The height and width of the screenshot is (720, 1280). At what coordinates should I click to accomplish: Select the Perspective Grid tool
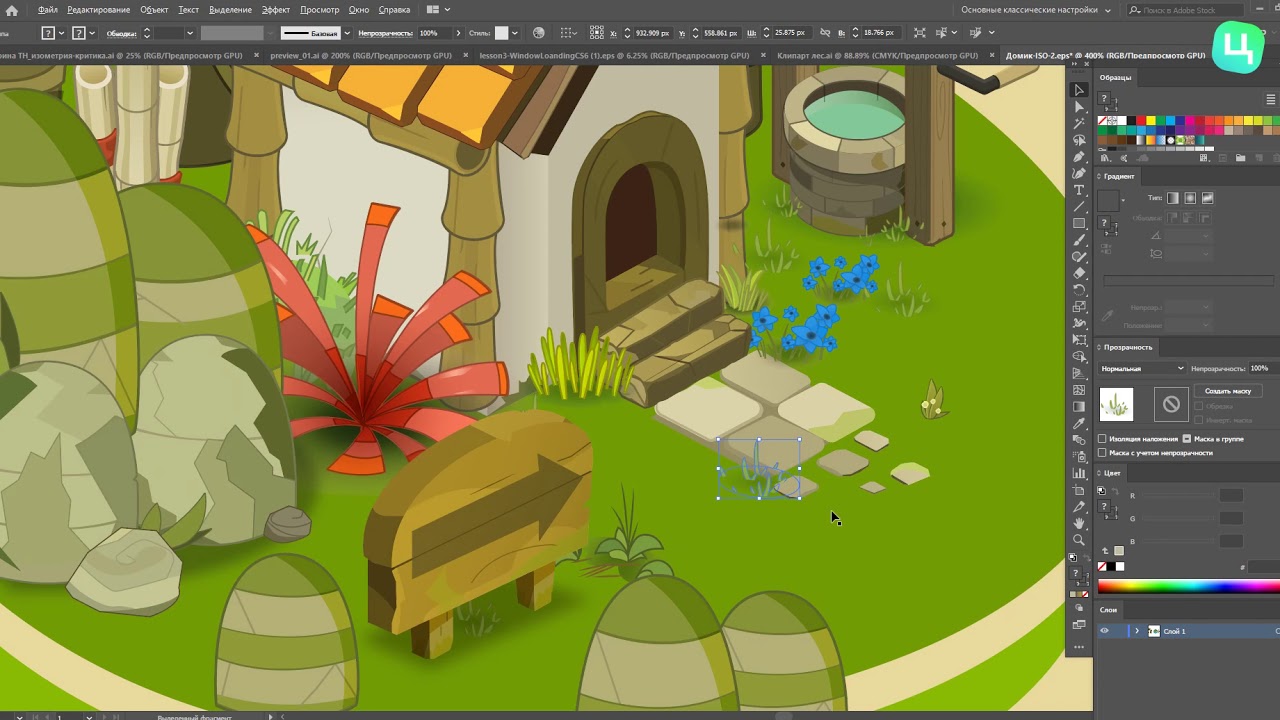tap(1079, 373)
